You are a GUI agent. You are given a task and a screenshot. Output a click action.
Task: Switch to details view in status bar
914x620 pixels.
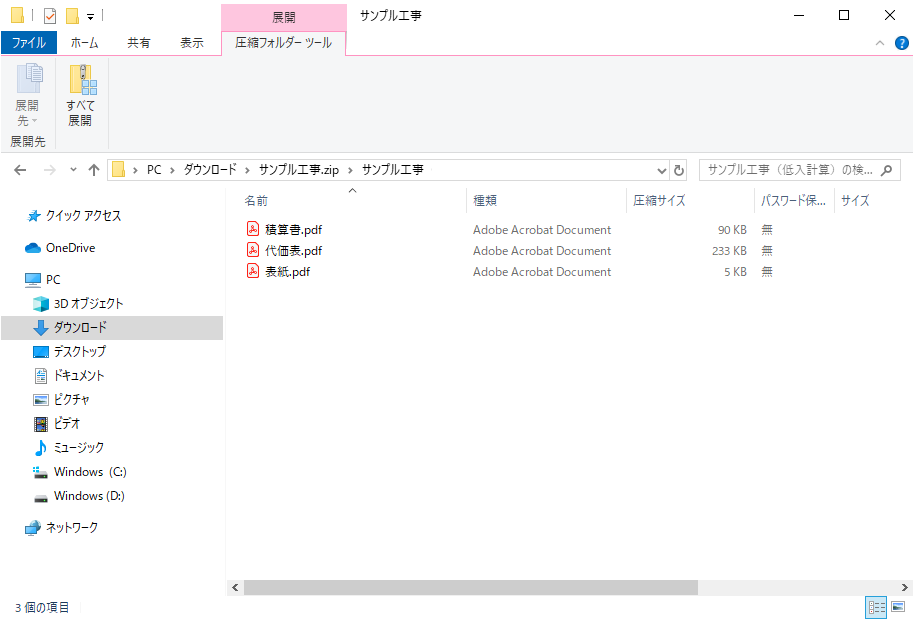click(x=876, y=607)
